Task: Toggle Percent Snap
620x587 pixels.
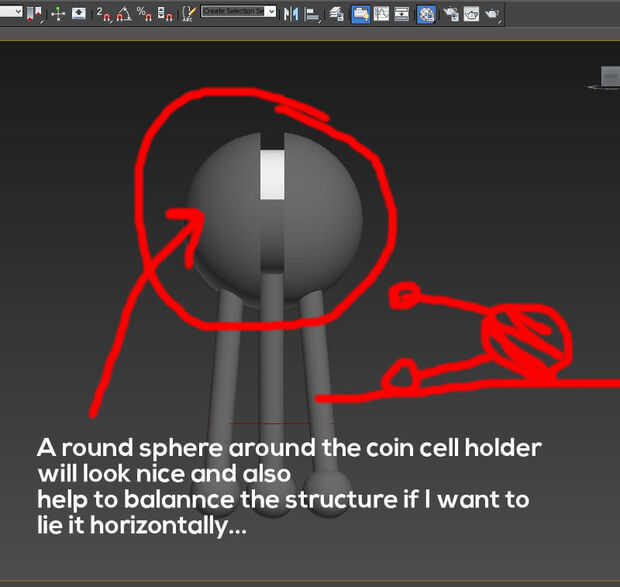Action: click(x=144, y=14)
